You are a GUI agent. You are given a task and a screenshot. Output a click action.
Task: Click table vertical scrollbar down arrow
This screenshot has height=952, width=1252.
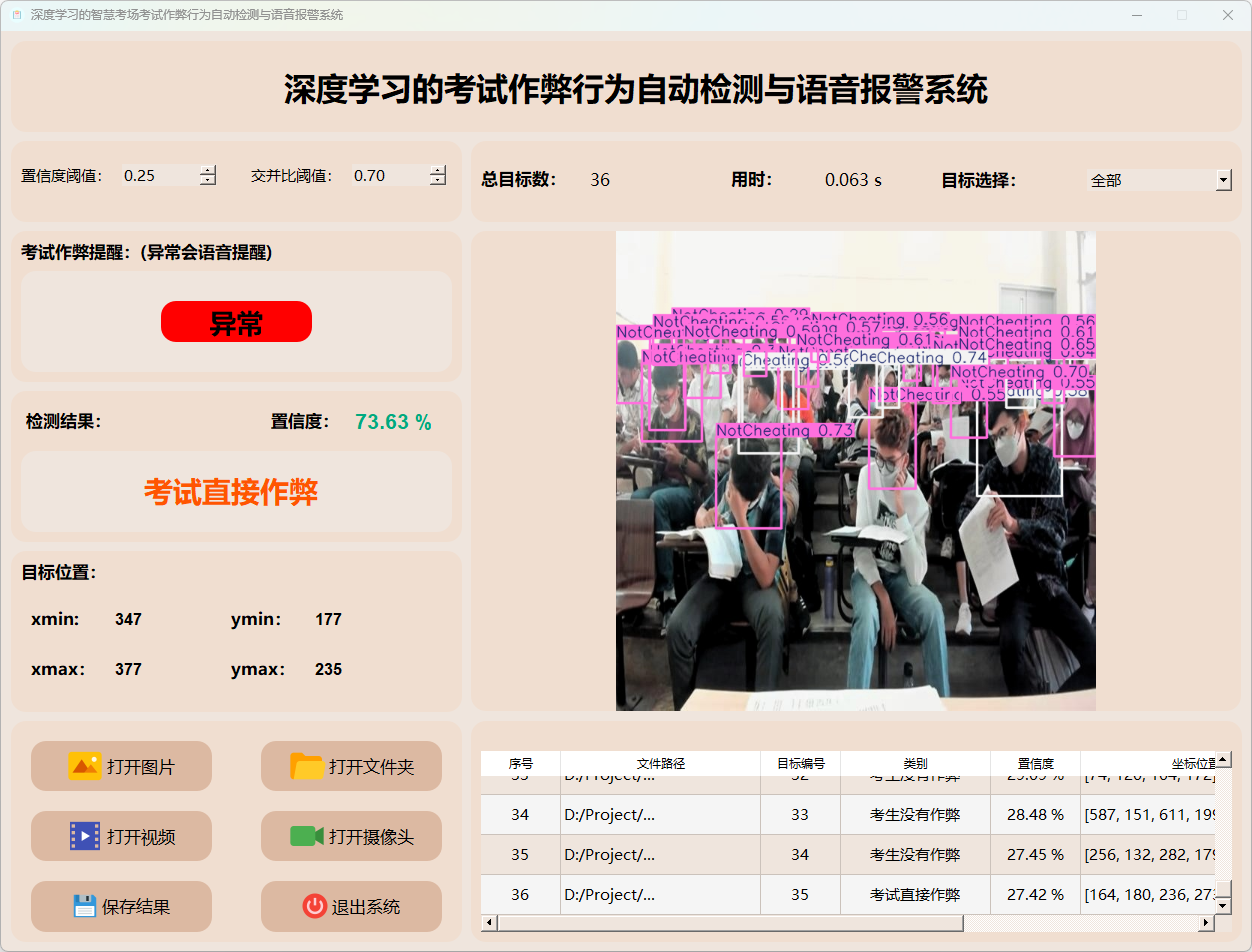(1223, 905)
